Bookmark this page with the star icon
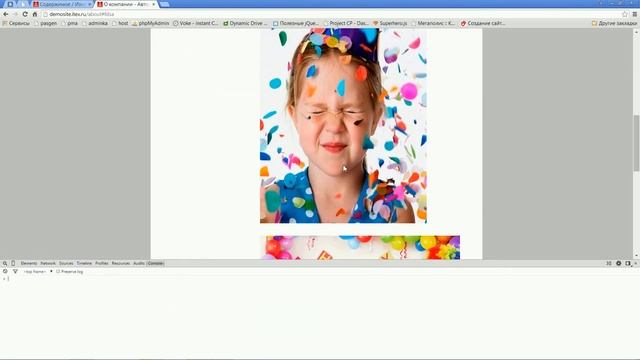This screenshot has height=360, width=640. pos(625,14)
